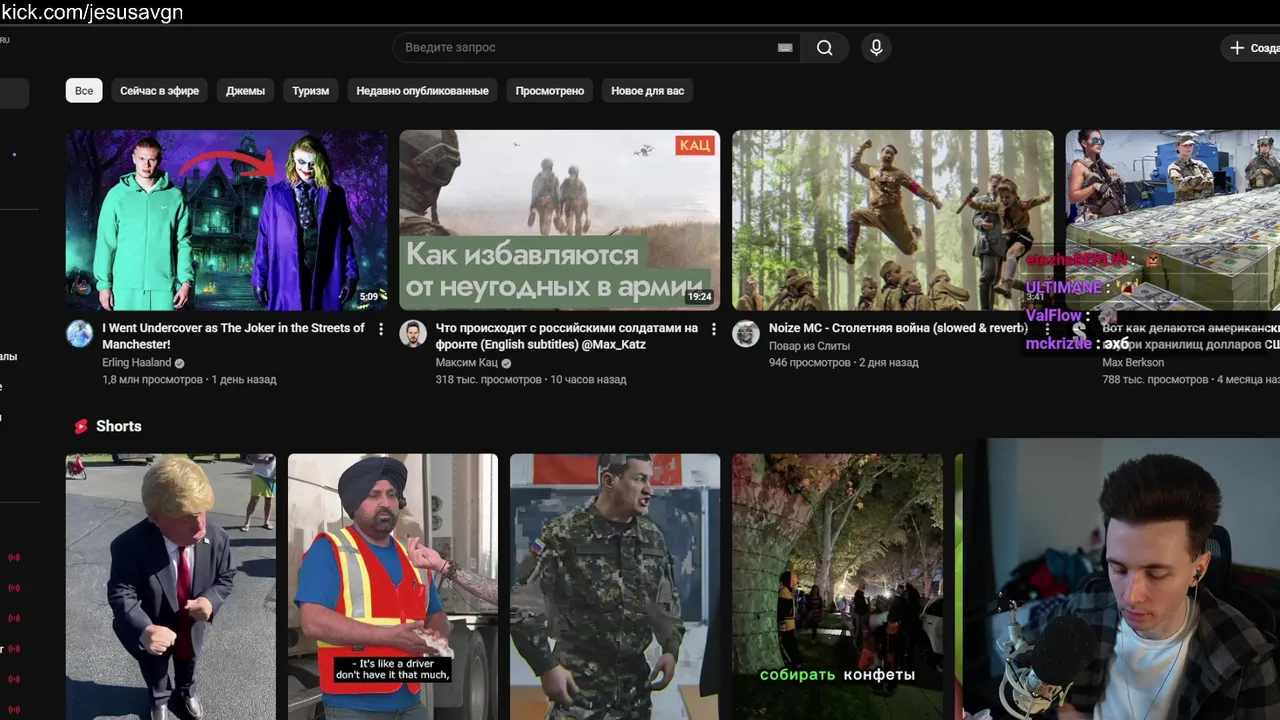This screenshot has width=1280, height=720.
Task: Click the search magnifier button
Action: [x=824, y=48]
